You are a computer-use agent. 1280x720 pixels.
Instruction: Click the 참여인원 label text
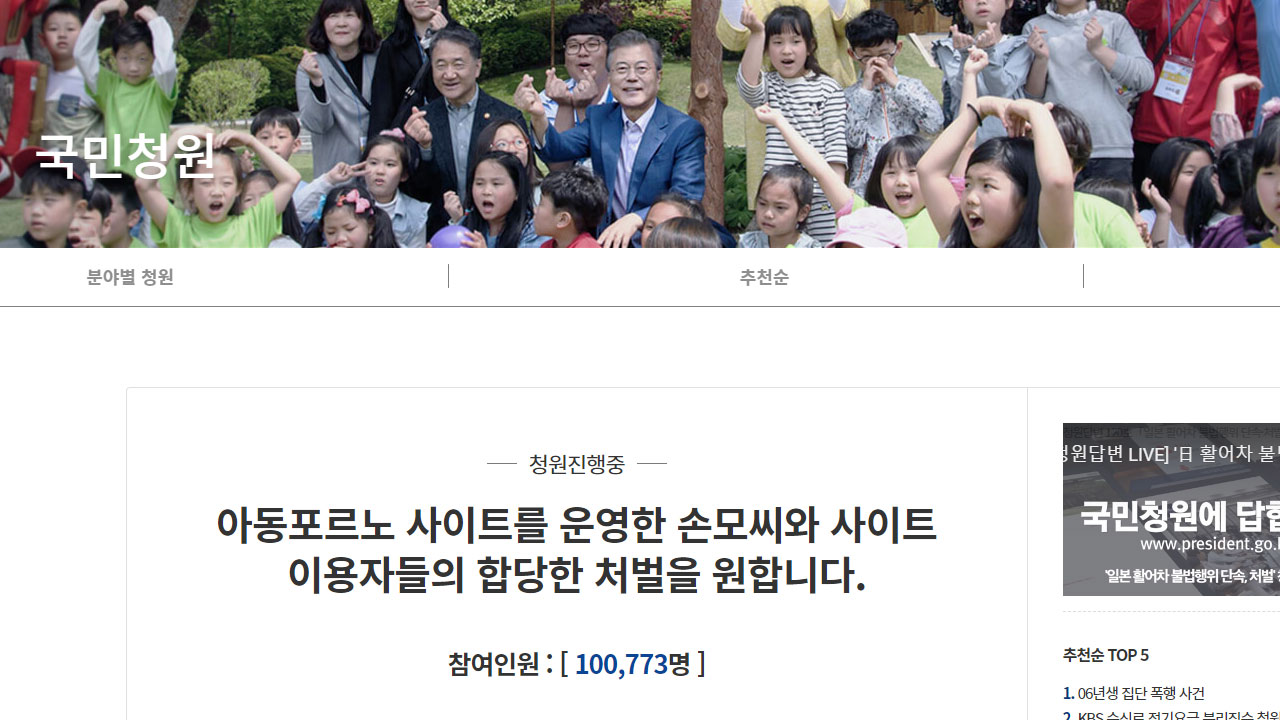[493, 663]
